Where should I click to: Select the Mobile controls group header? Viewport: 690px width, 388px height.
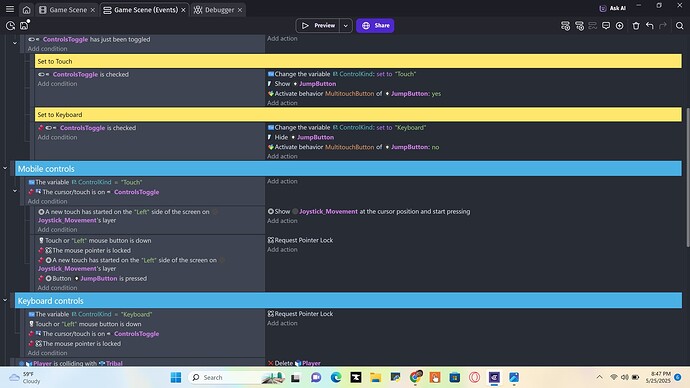coord(349,168)
